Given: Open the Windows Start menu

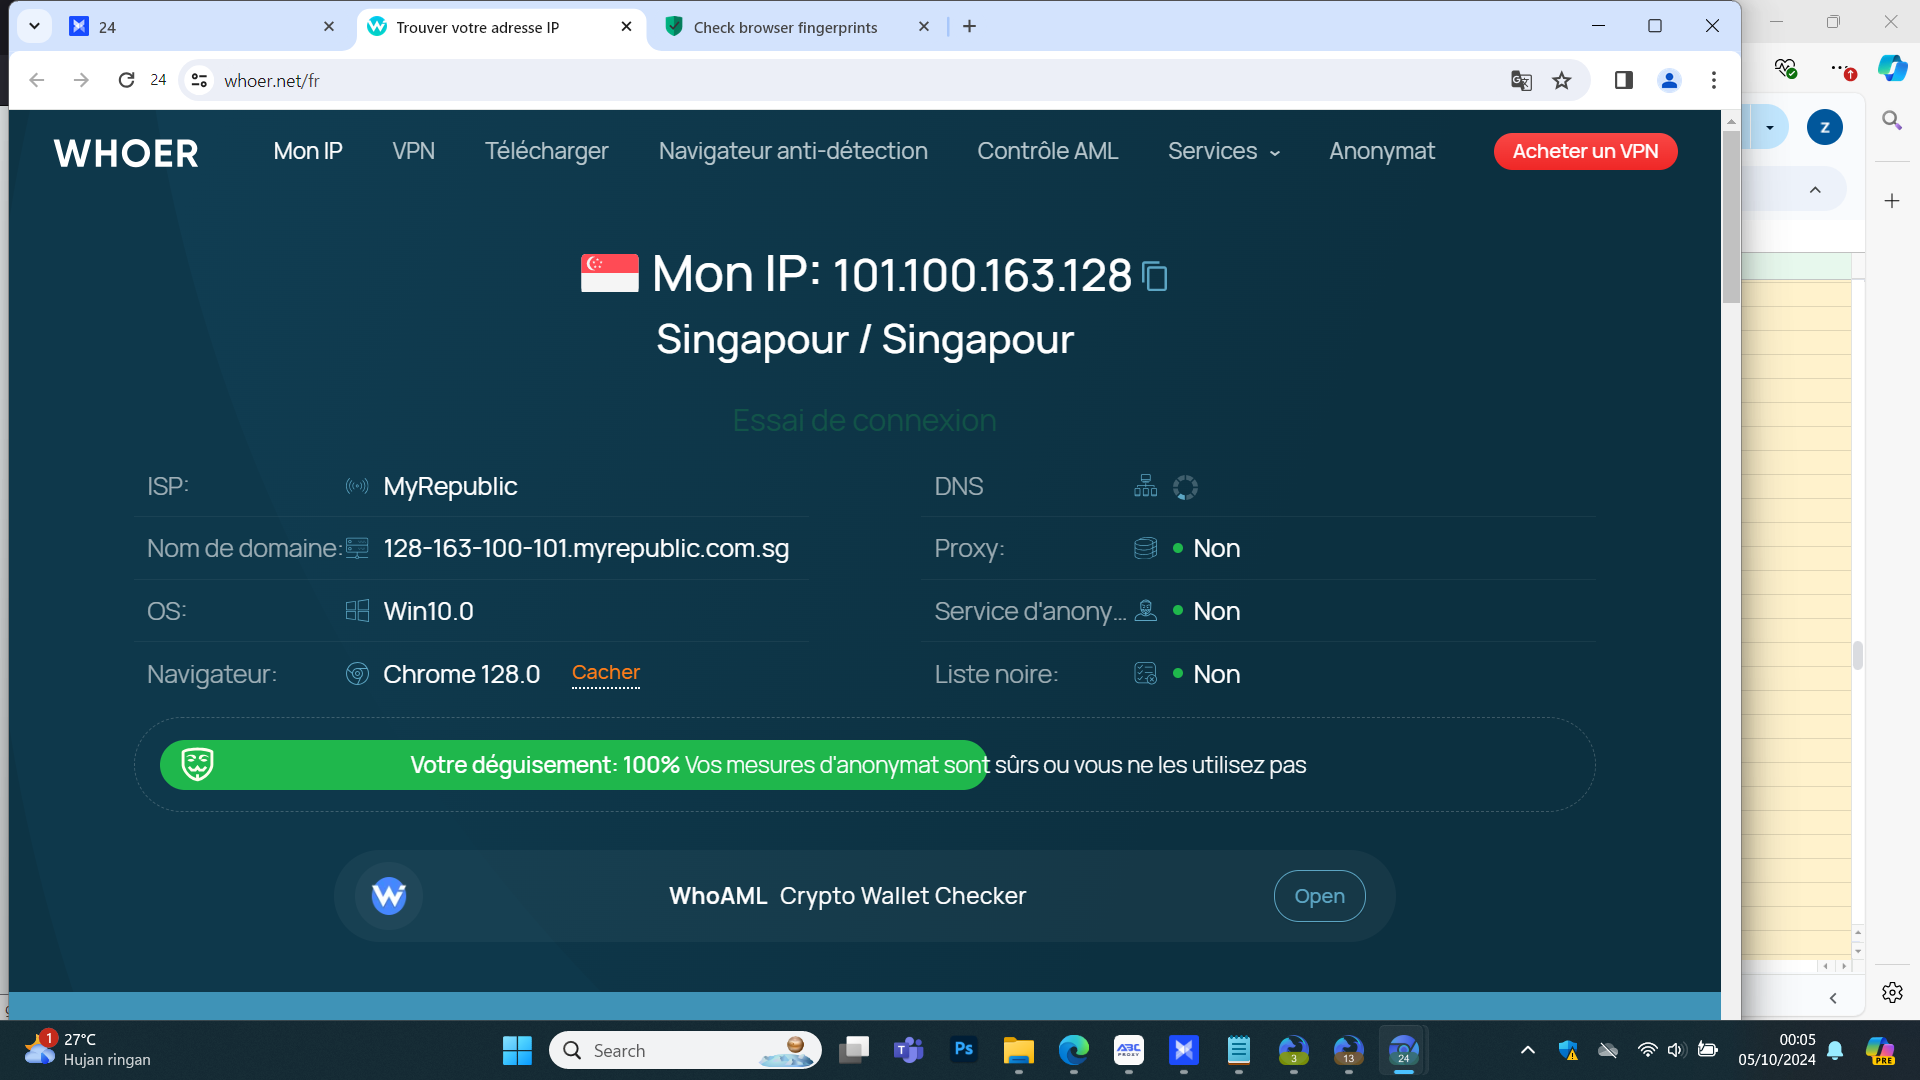Looking at the screenshot, I should pyautogui.click(x=517, y=1050).
